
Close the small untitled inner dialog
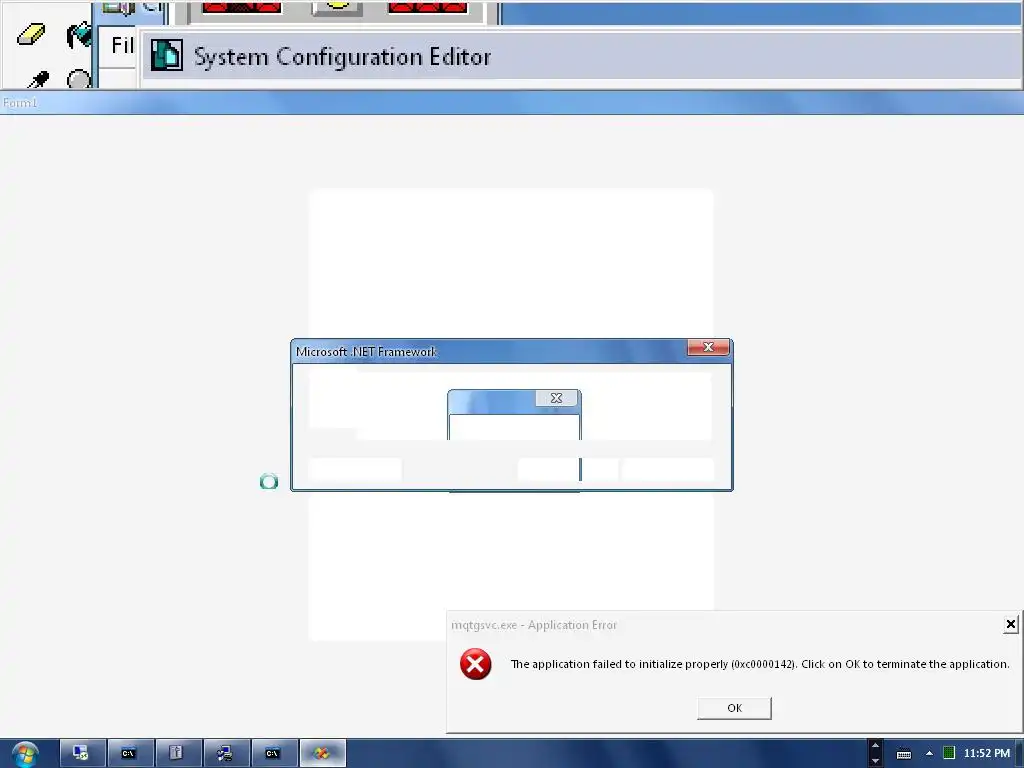(x=556, y=398)
